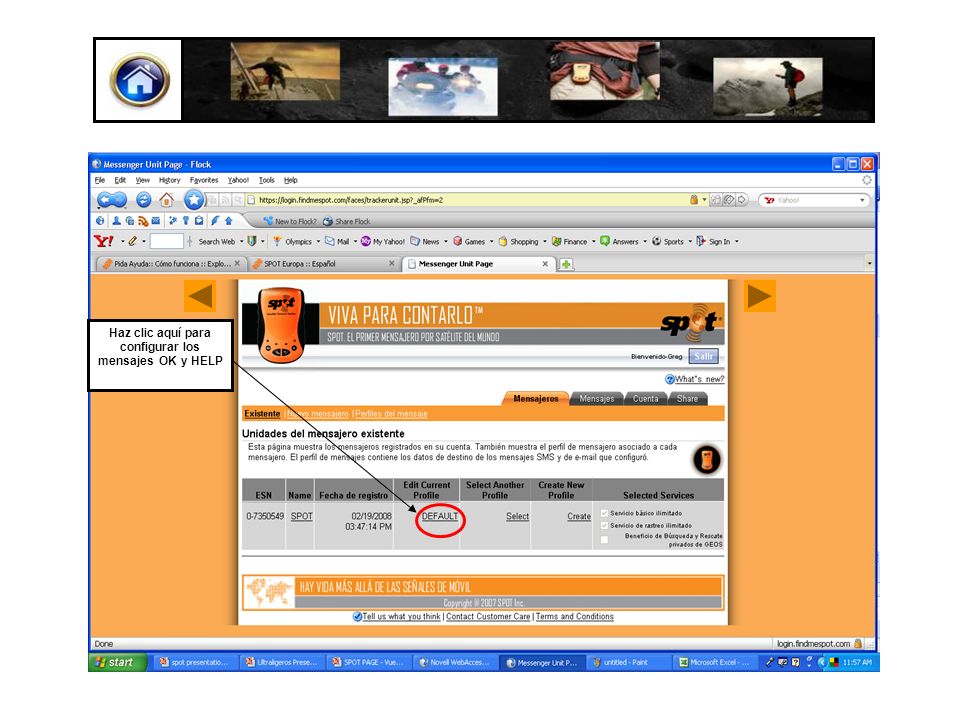
Task: Click the snowmobile photo thumbnail in banner
Action: pos(443,86)
